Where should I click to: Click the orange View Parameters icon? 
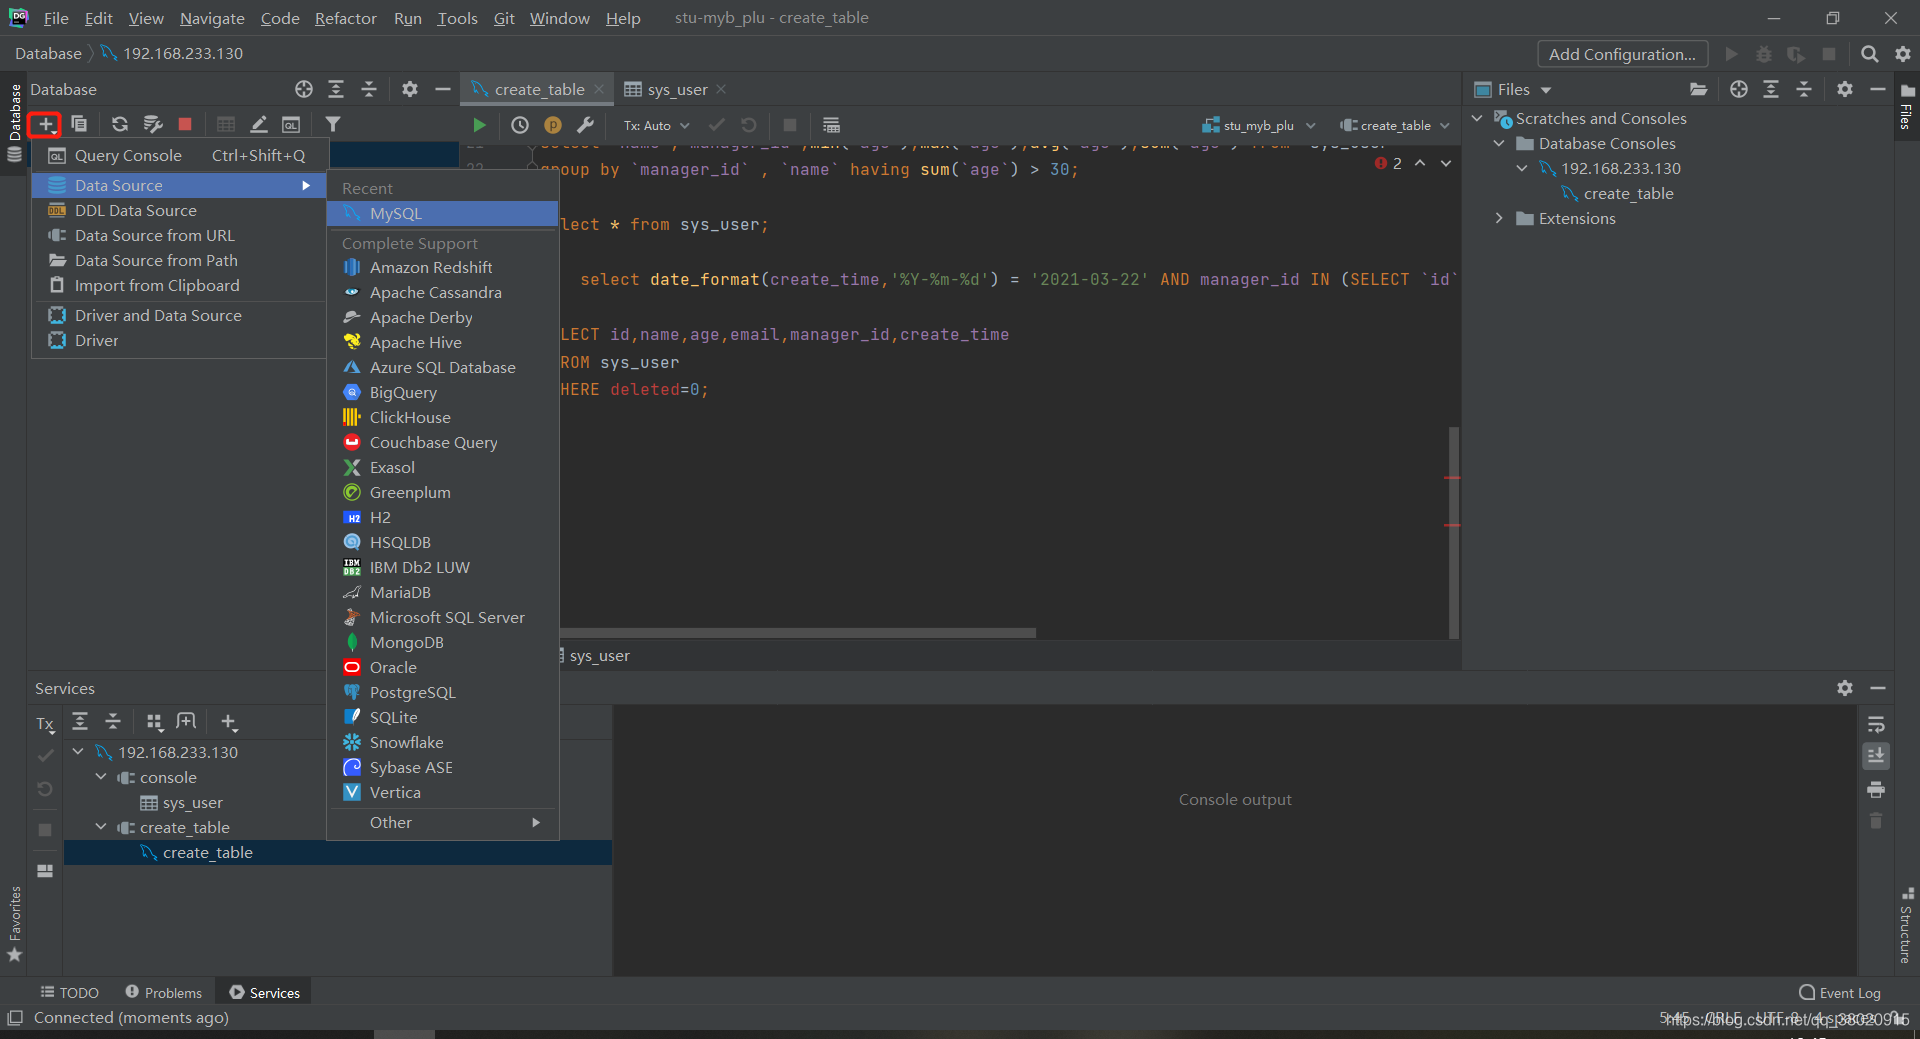[553, 125]
